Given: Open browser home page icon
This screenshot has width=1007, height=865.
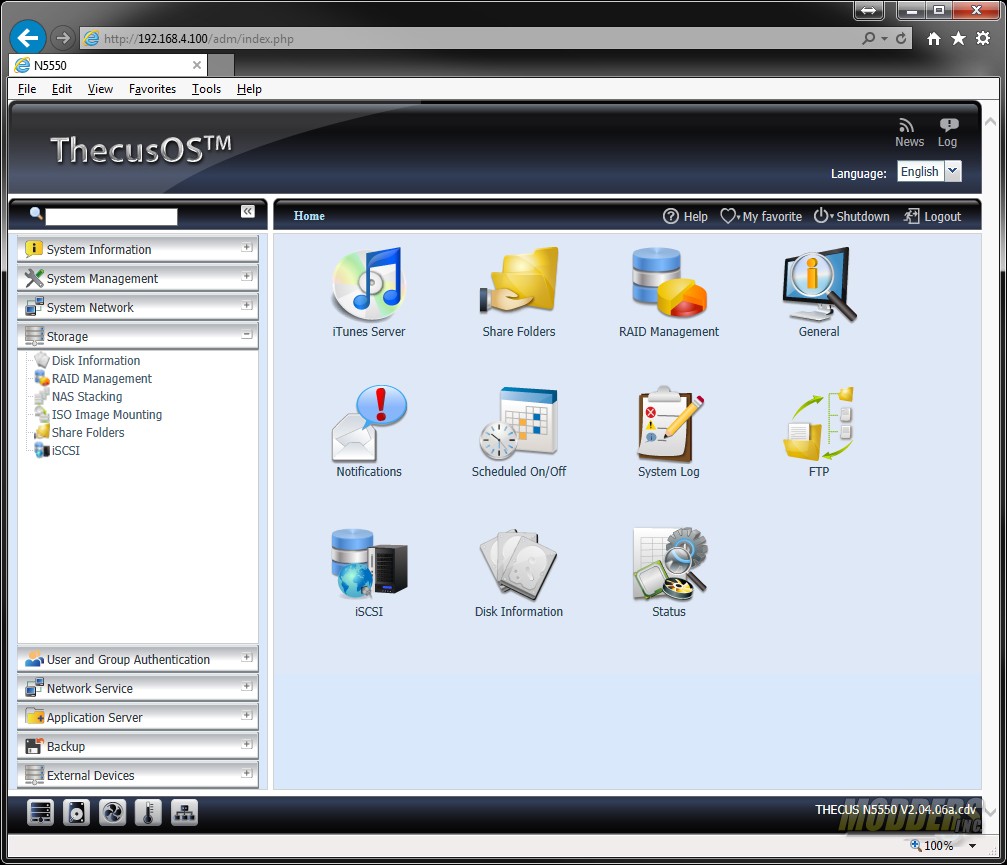Looking at the screenshot, I should point(934,39).
